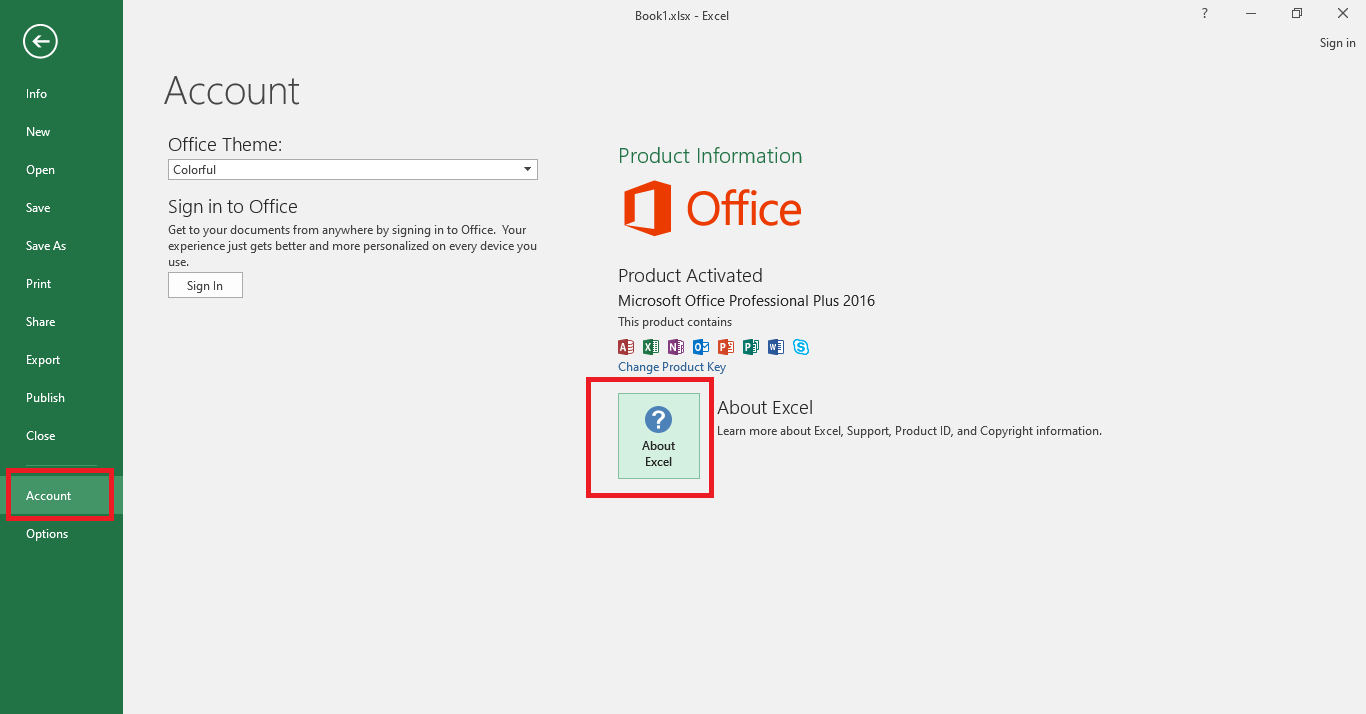Open the Info page
This screenshot has height=714, width=1366.
61,94
